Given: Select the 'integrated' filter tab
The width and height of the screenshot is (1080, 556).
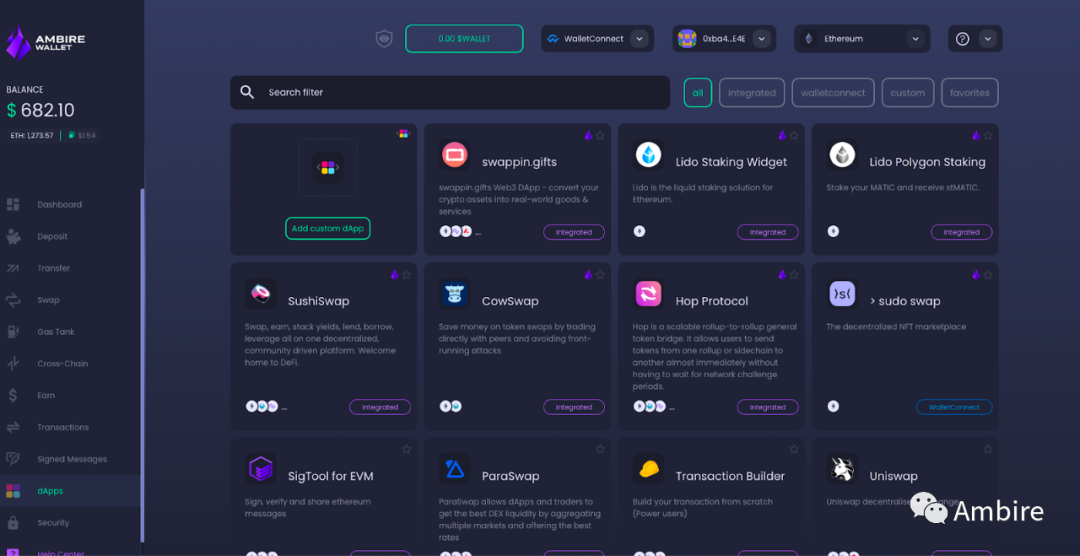Looking at the screenshot, I should (752, 92).
